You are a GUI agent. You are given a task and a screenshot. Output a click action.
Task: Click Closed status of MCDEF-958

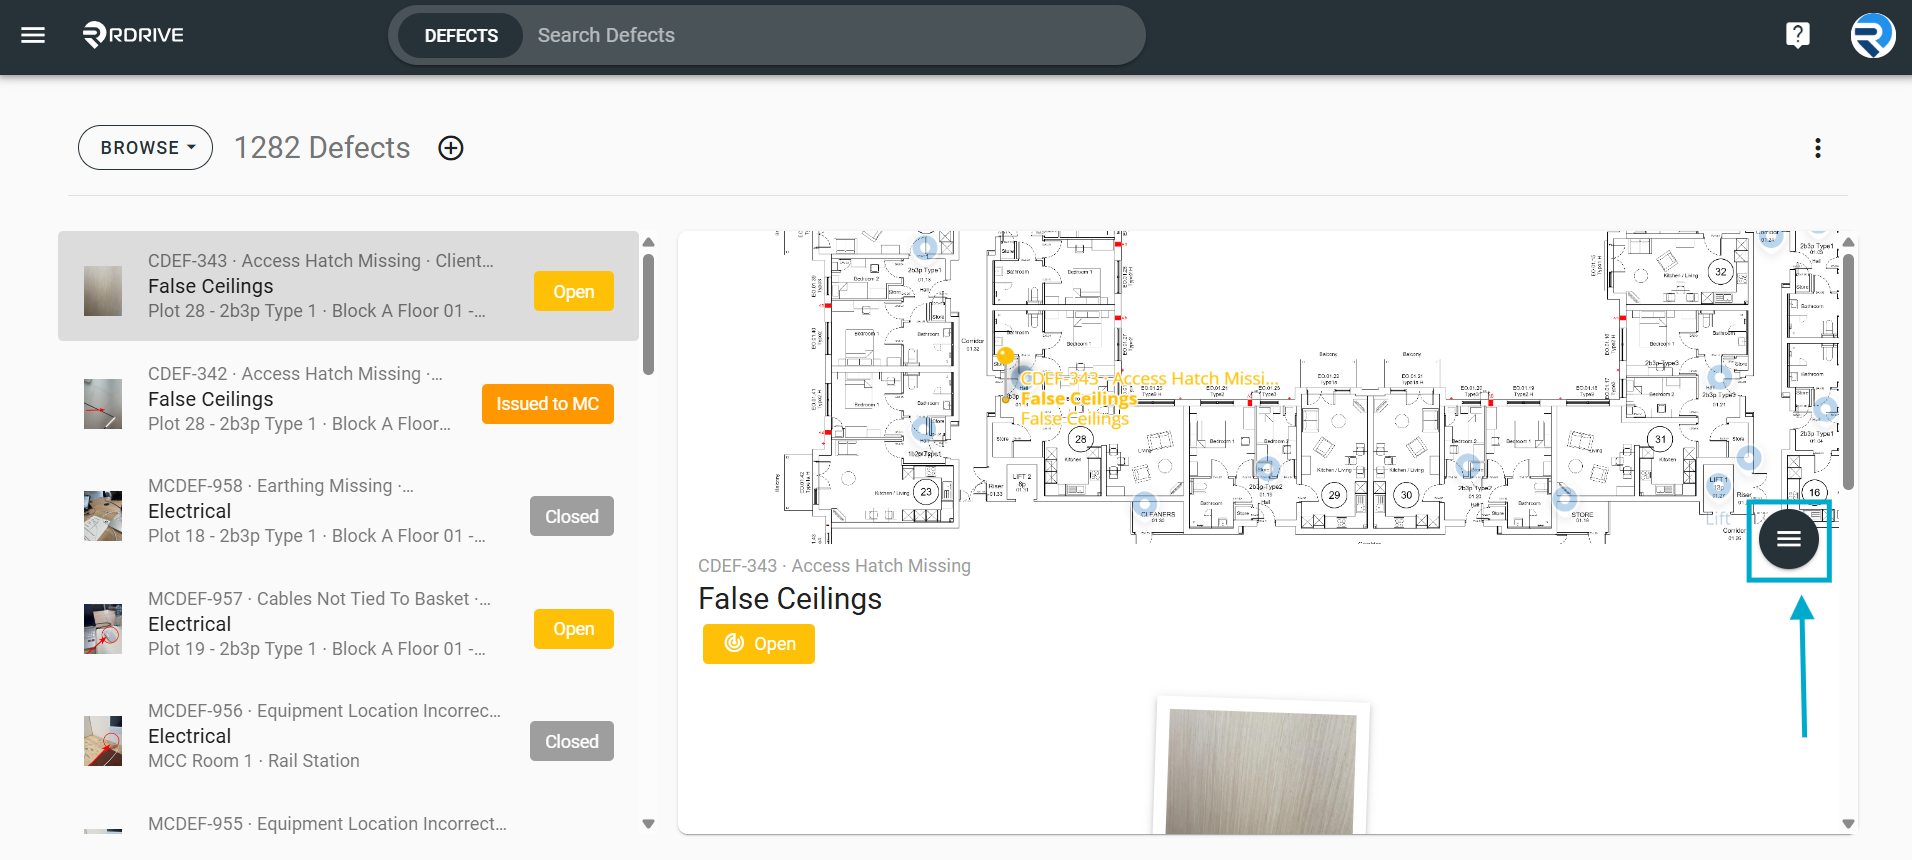pos(571,516)
